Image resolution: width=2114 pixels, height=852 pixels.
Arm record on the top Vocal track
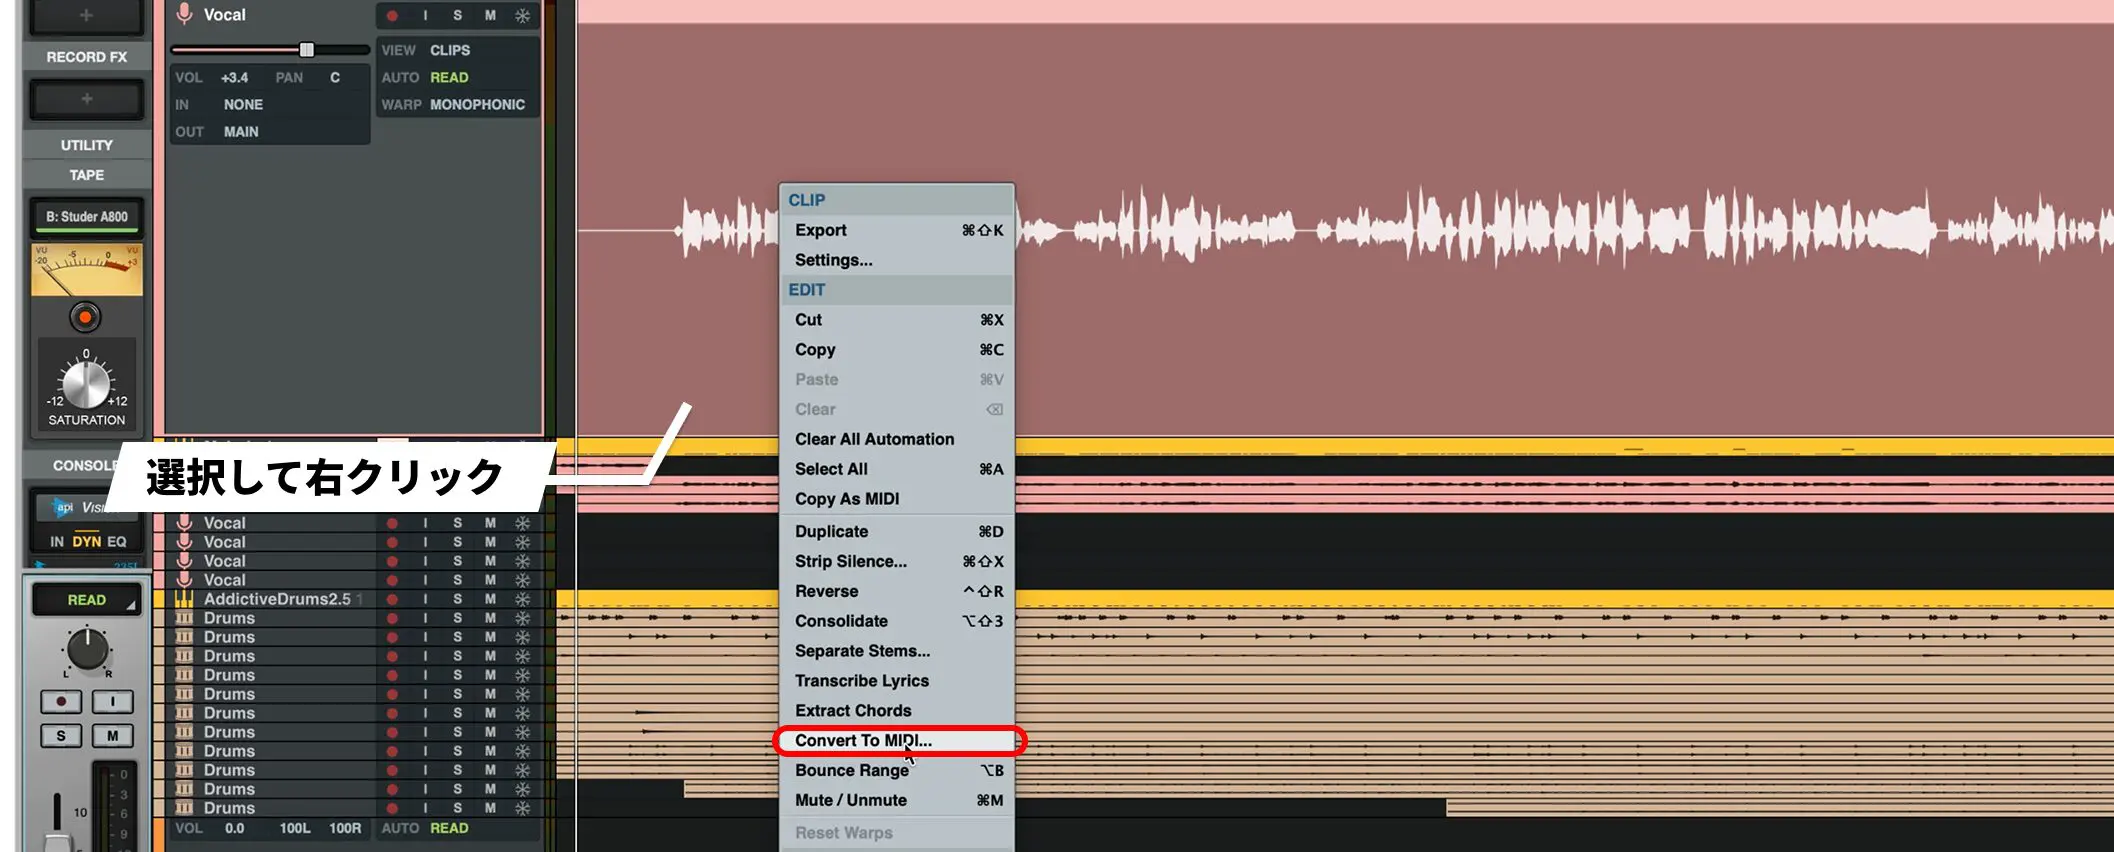(392, 16)
